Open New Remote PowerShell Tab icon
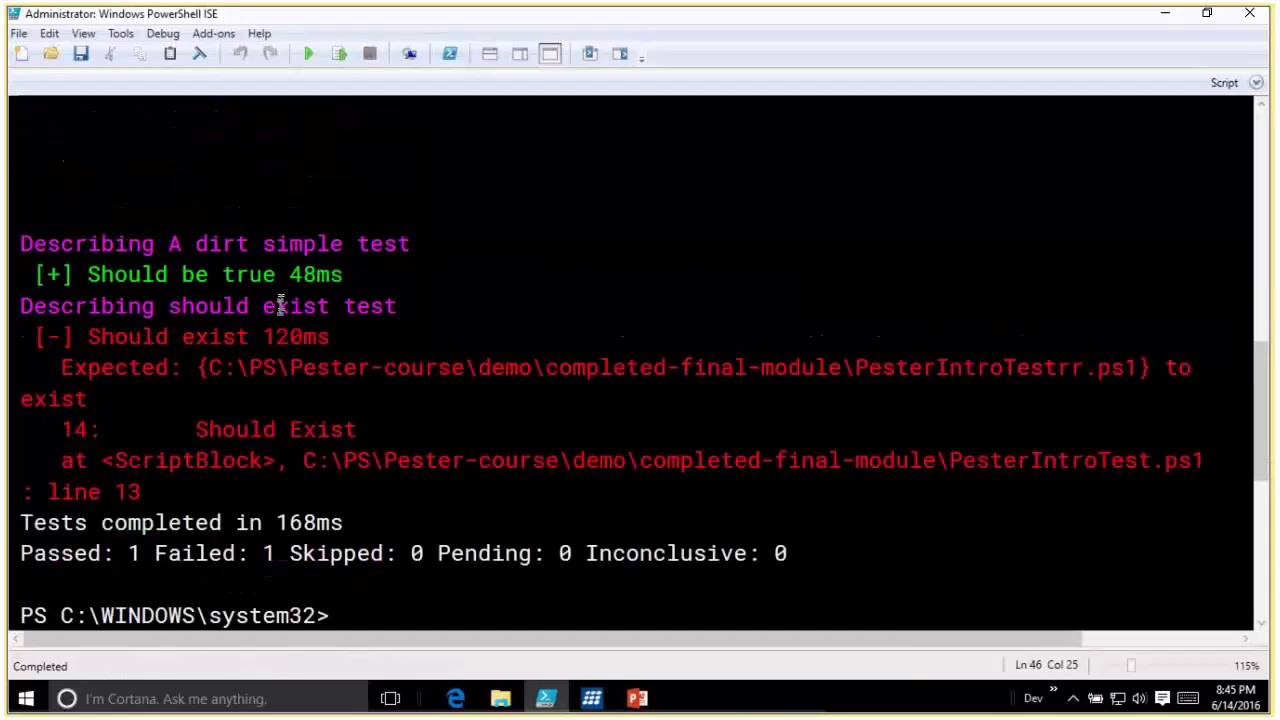This screenshot has width=1280, height=720. point(409,54)
